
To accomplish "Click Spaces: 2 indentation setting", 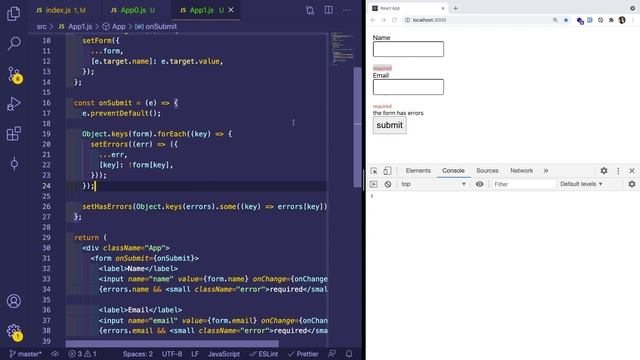I will (x=138, y=354).
